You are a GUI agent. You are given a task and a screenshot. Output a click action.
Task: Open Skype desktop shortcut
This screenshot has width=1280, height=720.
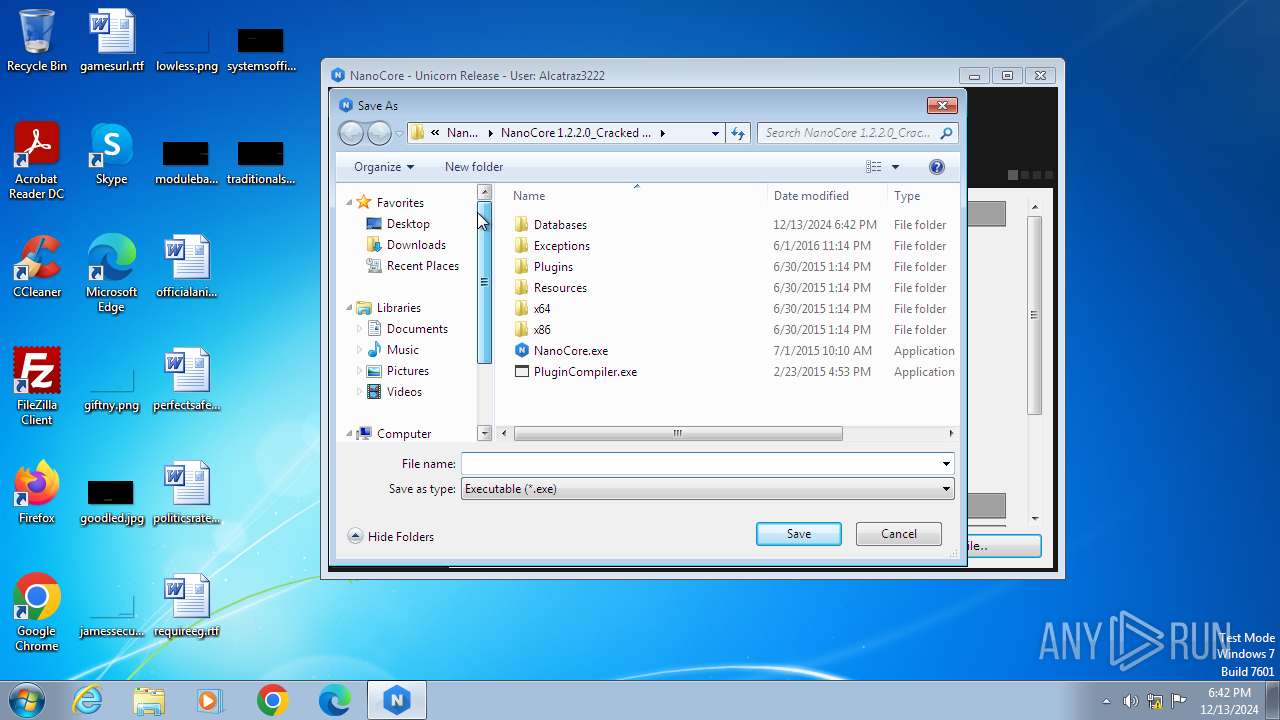pos(111,154)
